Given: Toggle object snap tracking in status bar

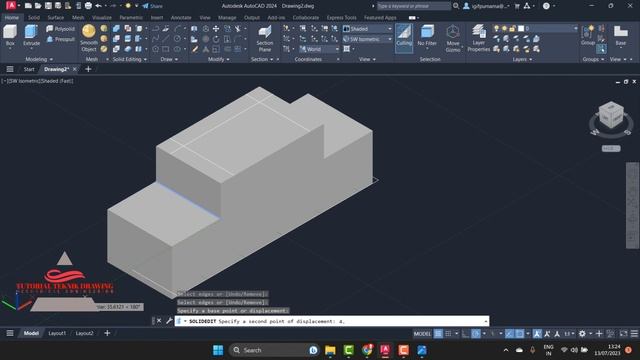Looking at the screenshot, I should (x=509, y=333).
